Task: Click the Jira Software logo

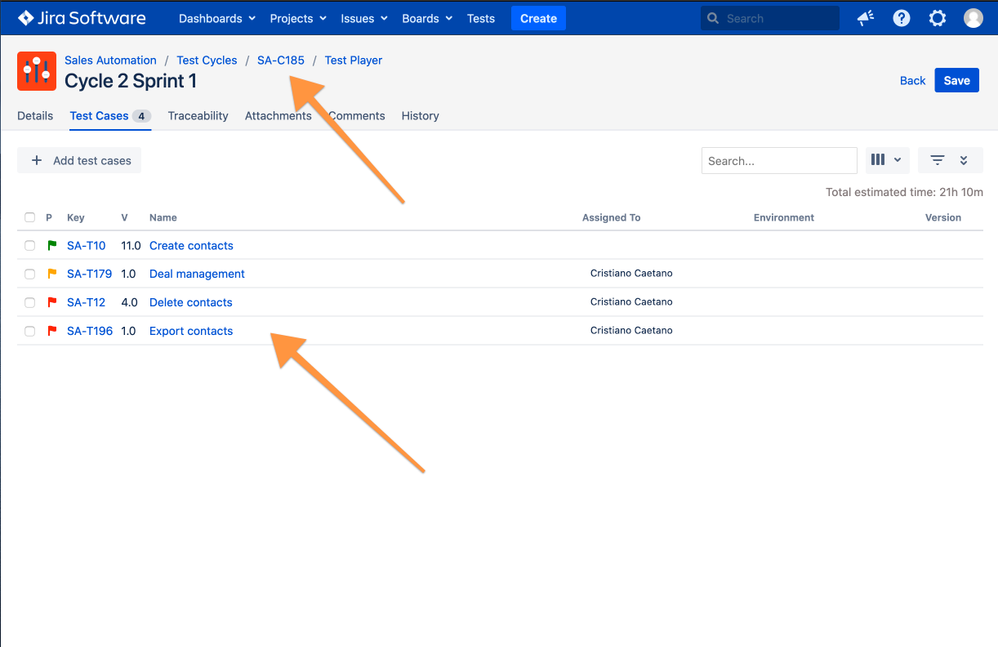Action: [82, 18]
